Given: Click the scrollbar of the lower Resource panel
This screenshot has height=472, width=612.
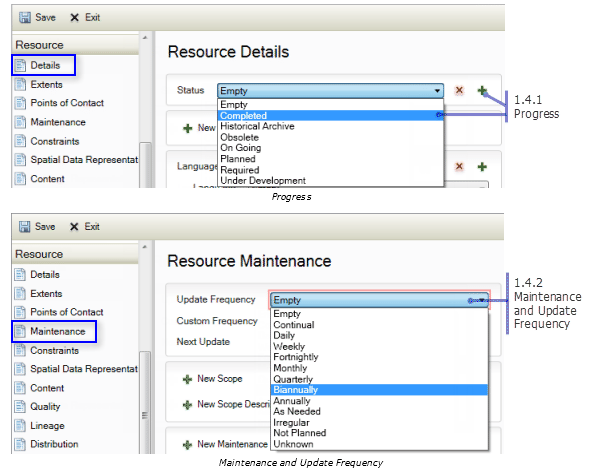Looking at the screenshot, I should point(146,380).
